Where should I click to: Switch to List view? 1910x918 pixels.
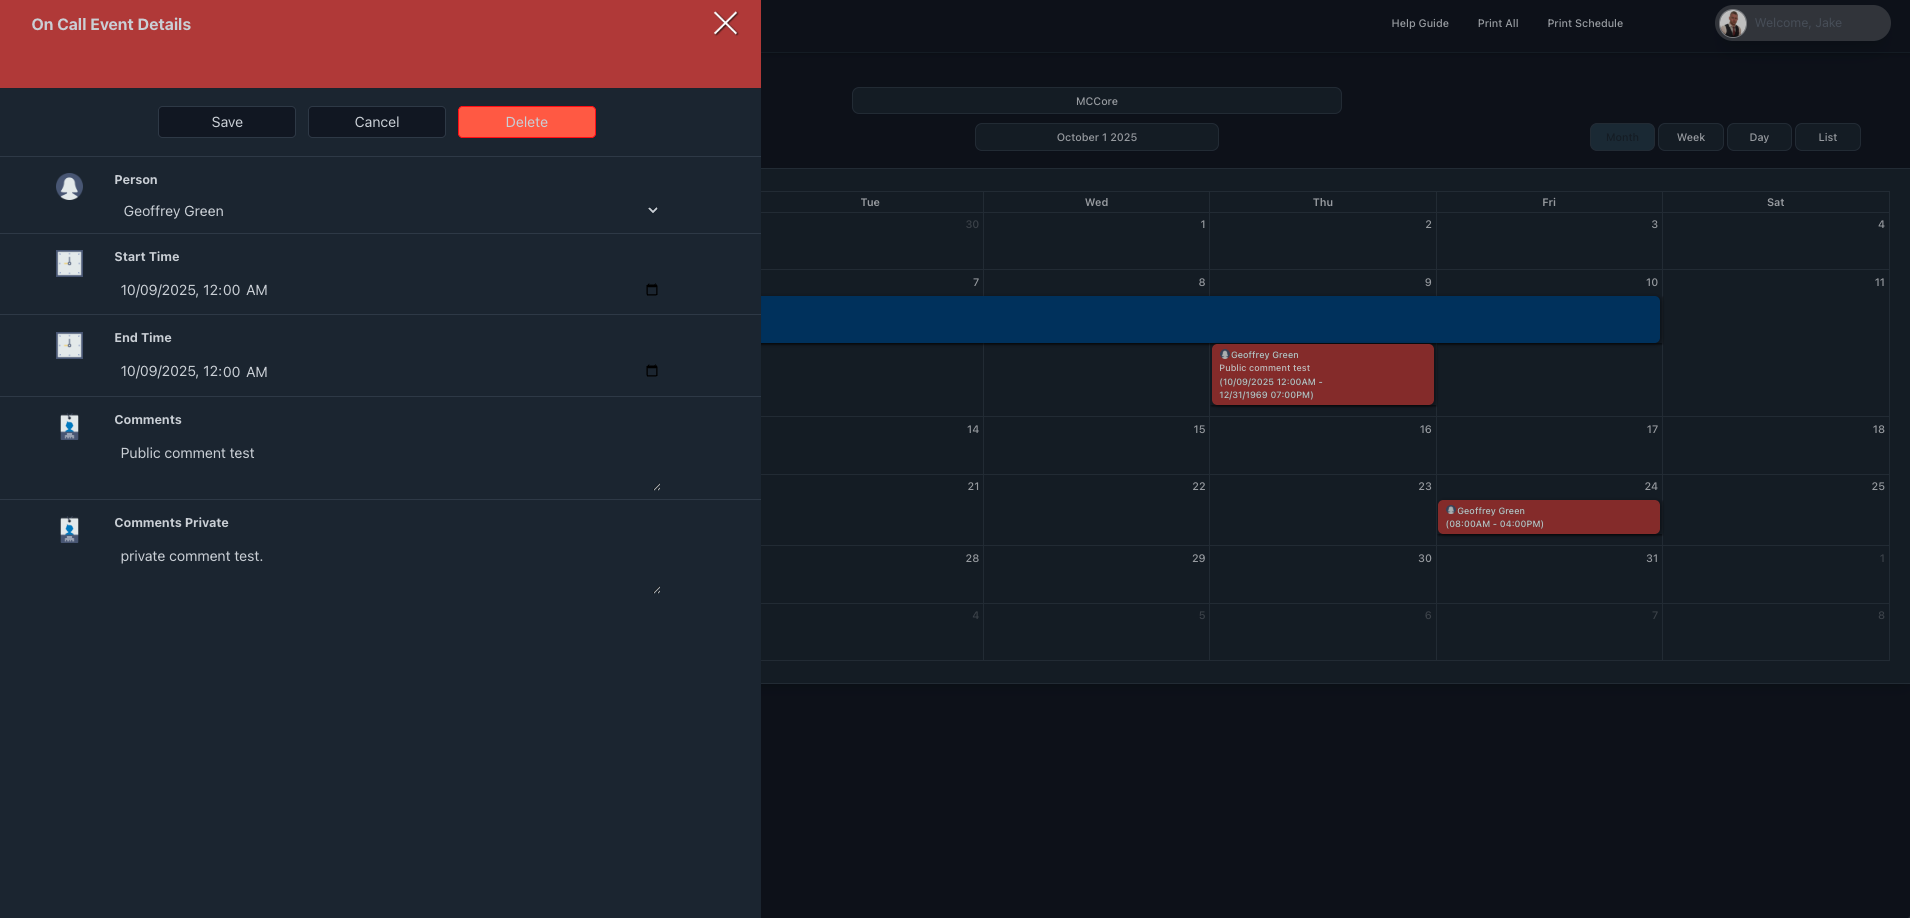point(1827,137)
